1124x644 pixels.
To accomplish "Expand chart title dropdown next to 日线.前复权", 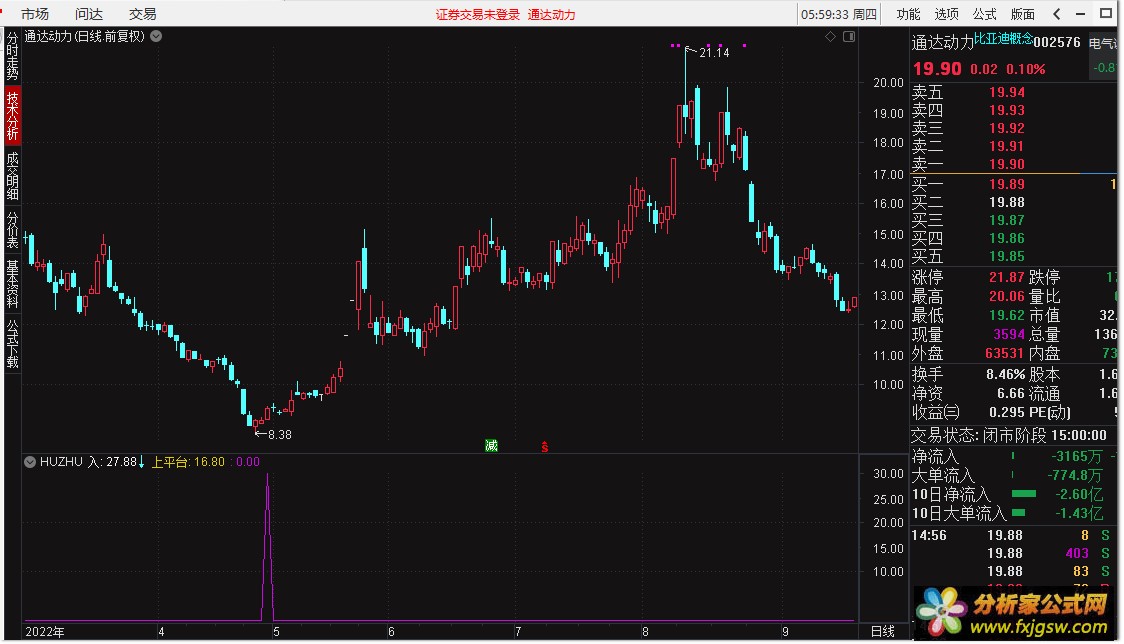I will pos(156,36).
